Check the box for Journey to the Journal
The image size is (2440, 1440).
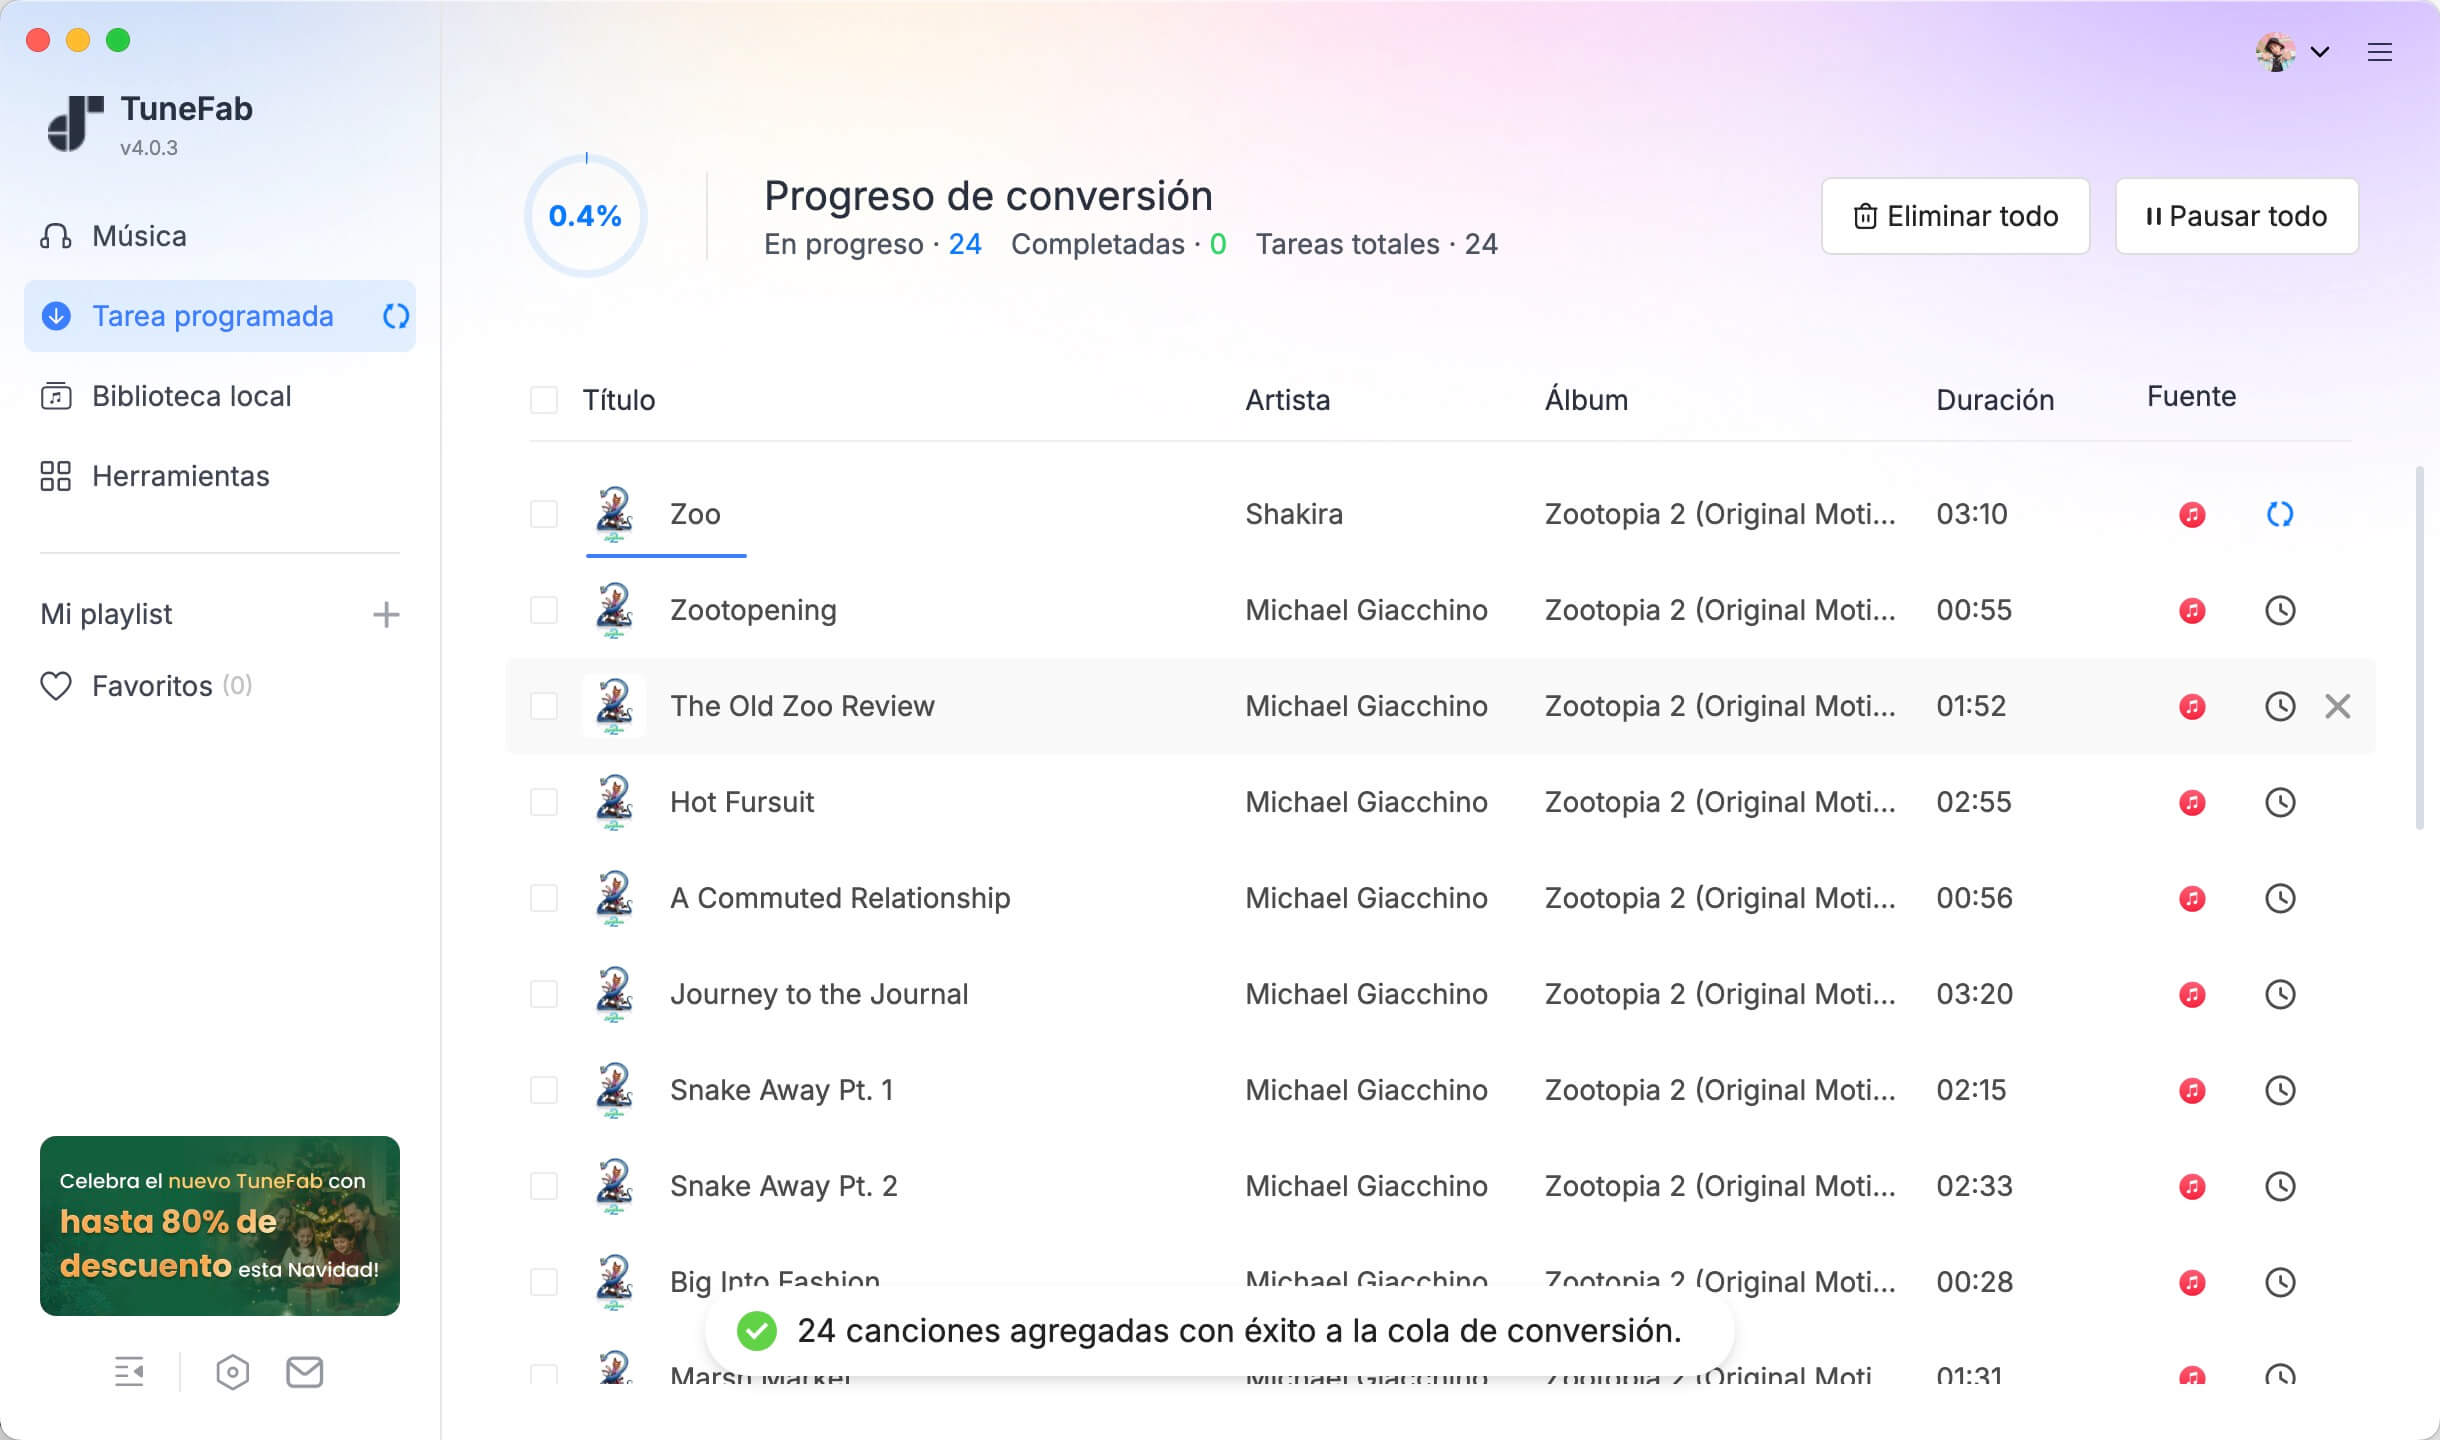(544, 994)
